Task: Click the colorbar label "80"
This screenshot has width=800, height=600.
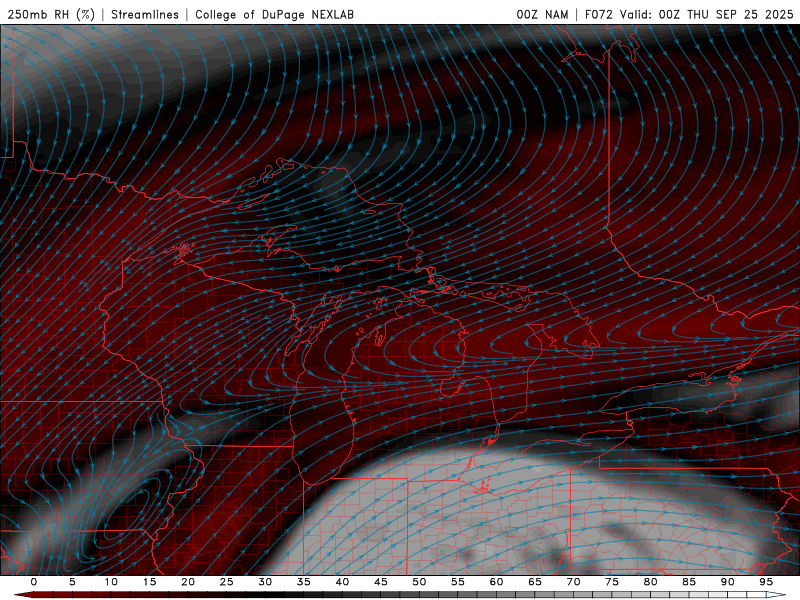Action: 650,582
